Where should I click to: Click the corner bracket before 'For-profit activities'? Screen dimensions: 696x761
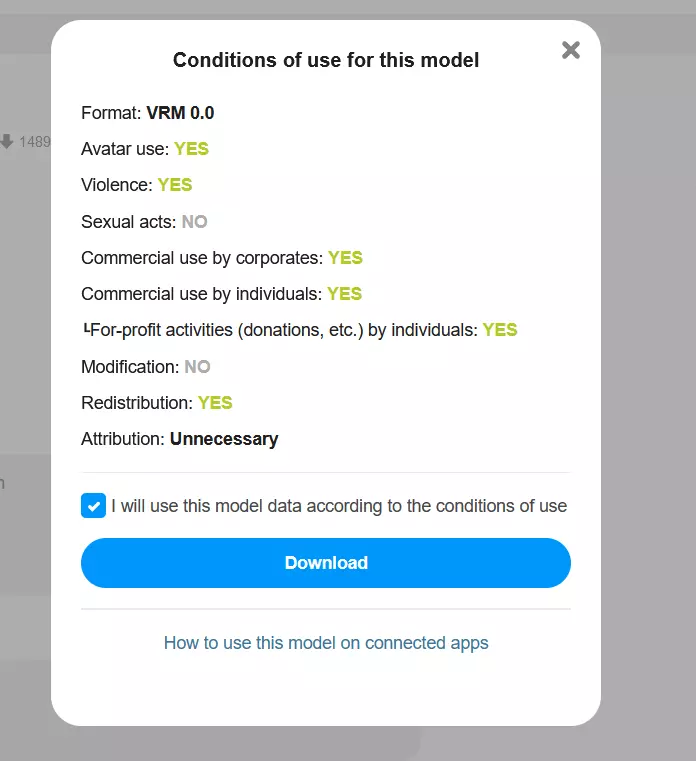coord(85,329)
